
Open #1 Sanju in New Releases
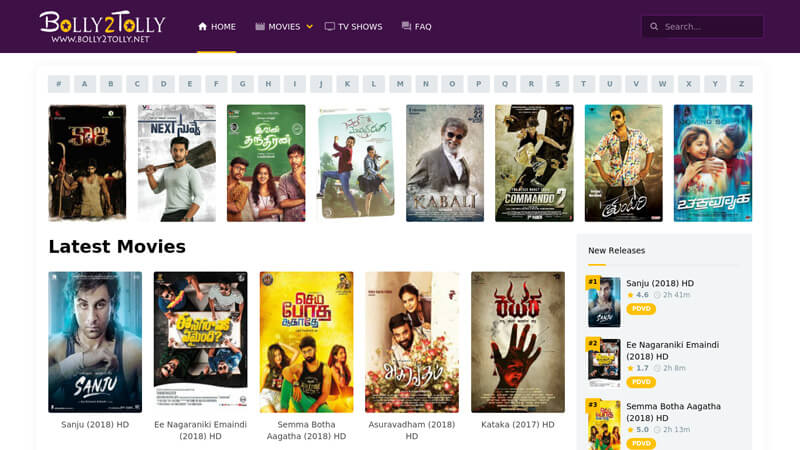(660, 283)
